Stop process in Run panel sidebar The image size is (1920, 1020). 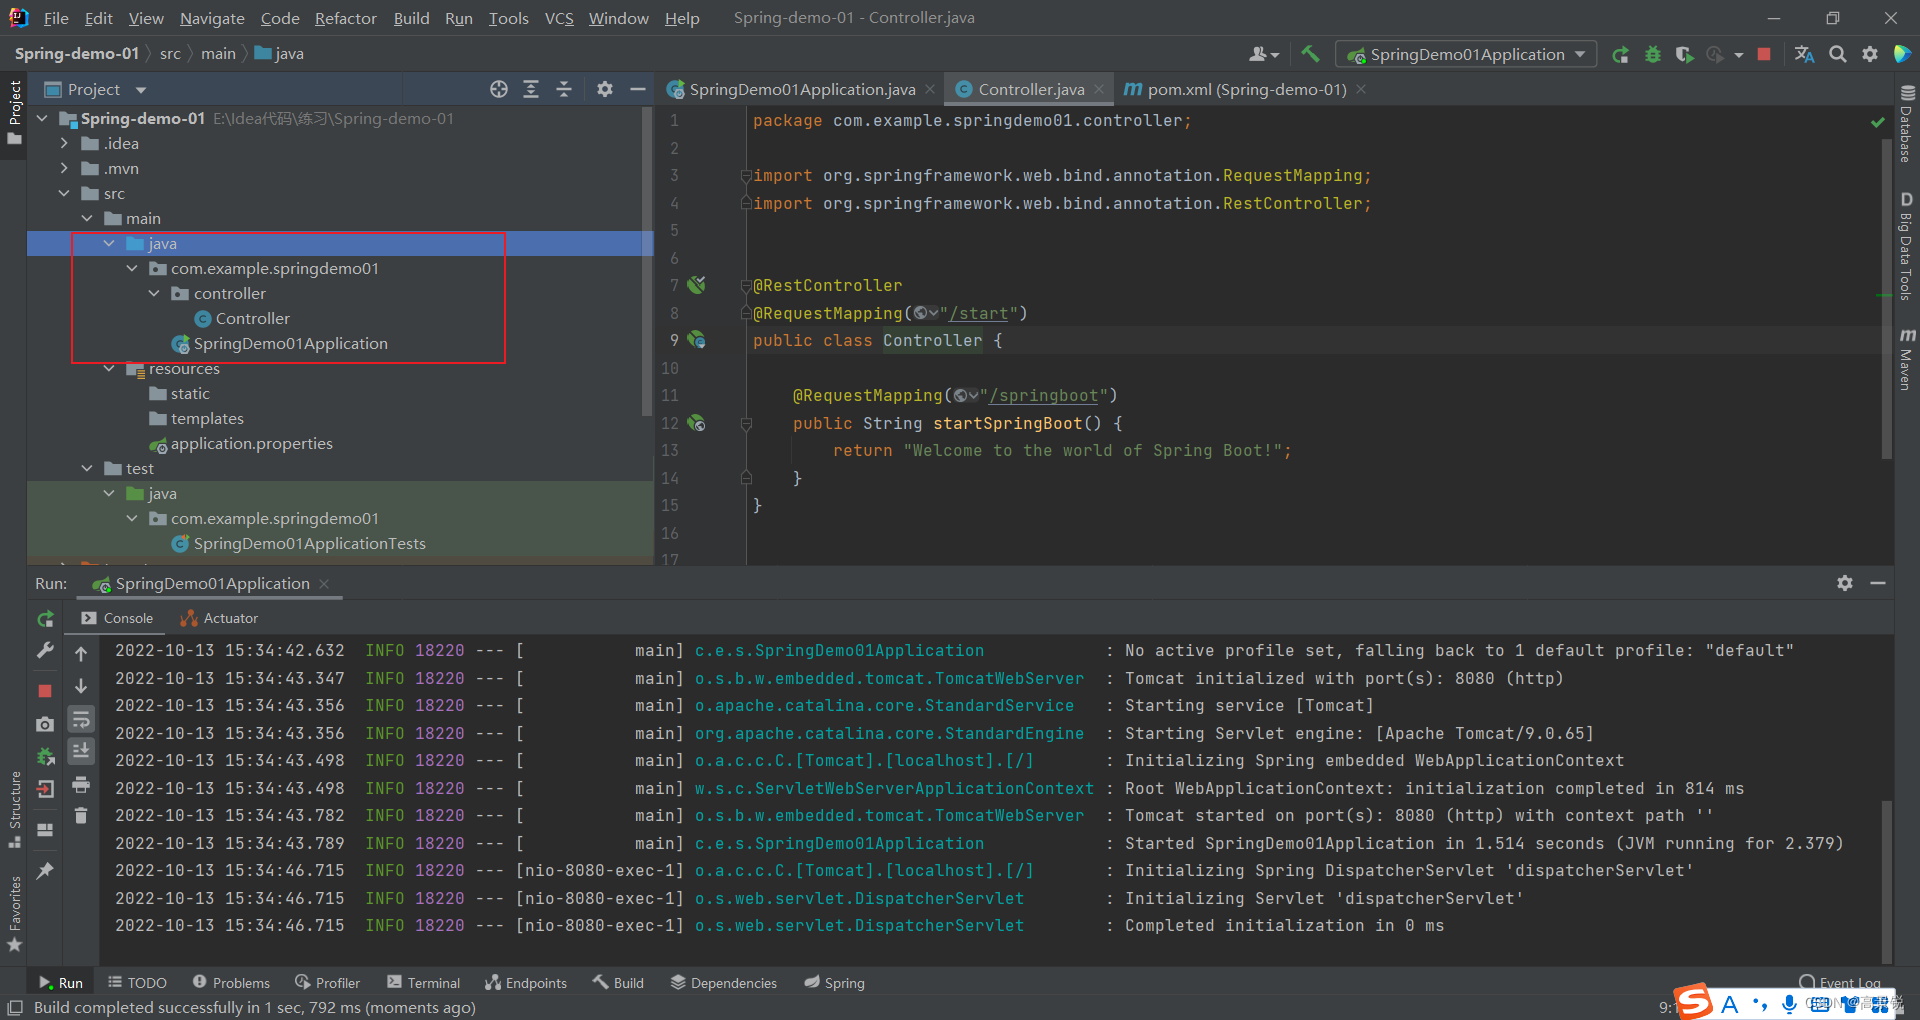[45, 691]
